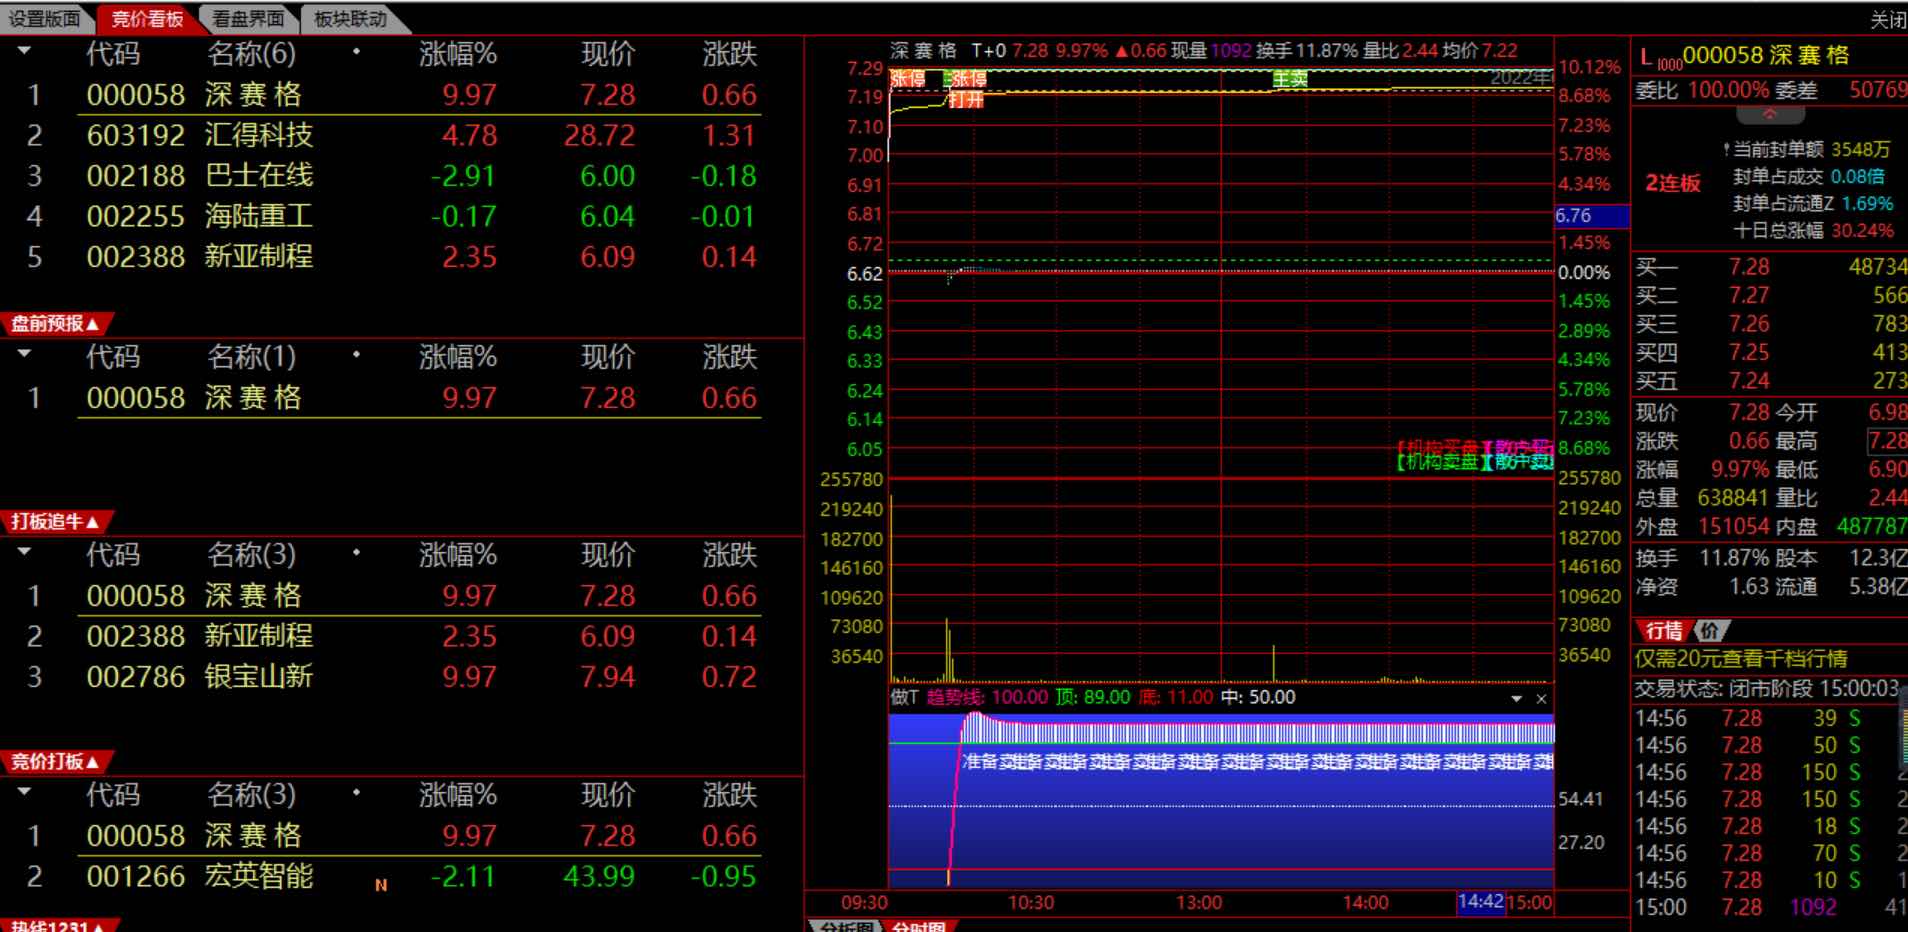Select 汇得科技 row in the stock list
The width and height of the screenshot is (1908, 932).
(x=258, y=135)
